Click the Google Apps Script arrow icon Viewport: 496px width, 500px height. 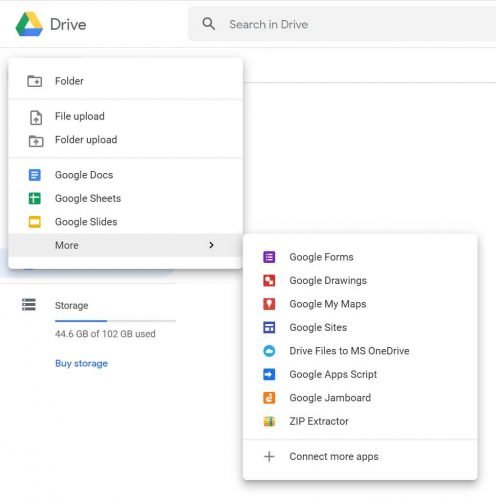(x=269, y=374)
